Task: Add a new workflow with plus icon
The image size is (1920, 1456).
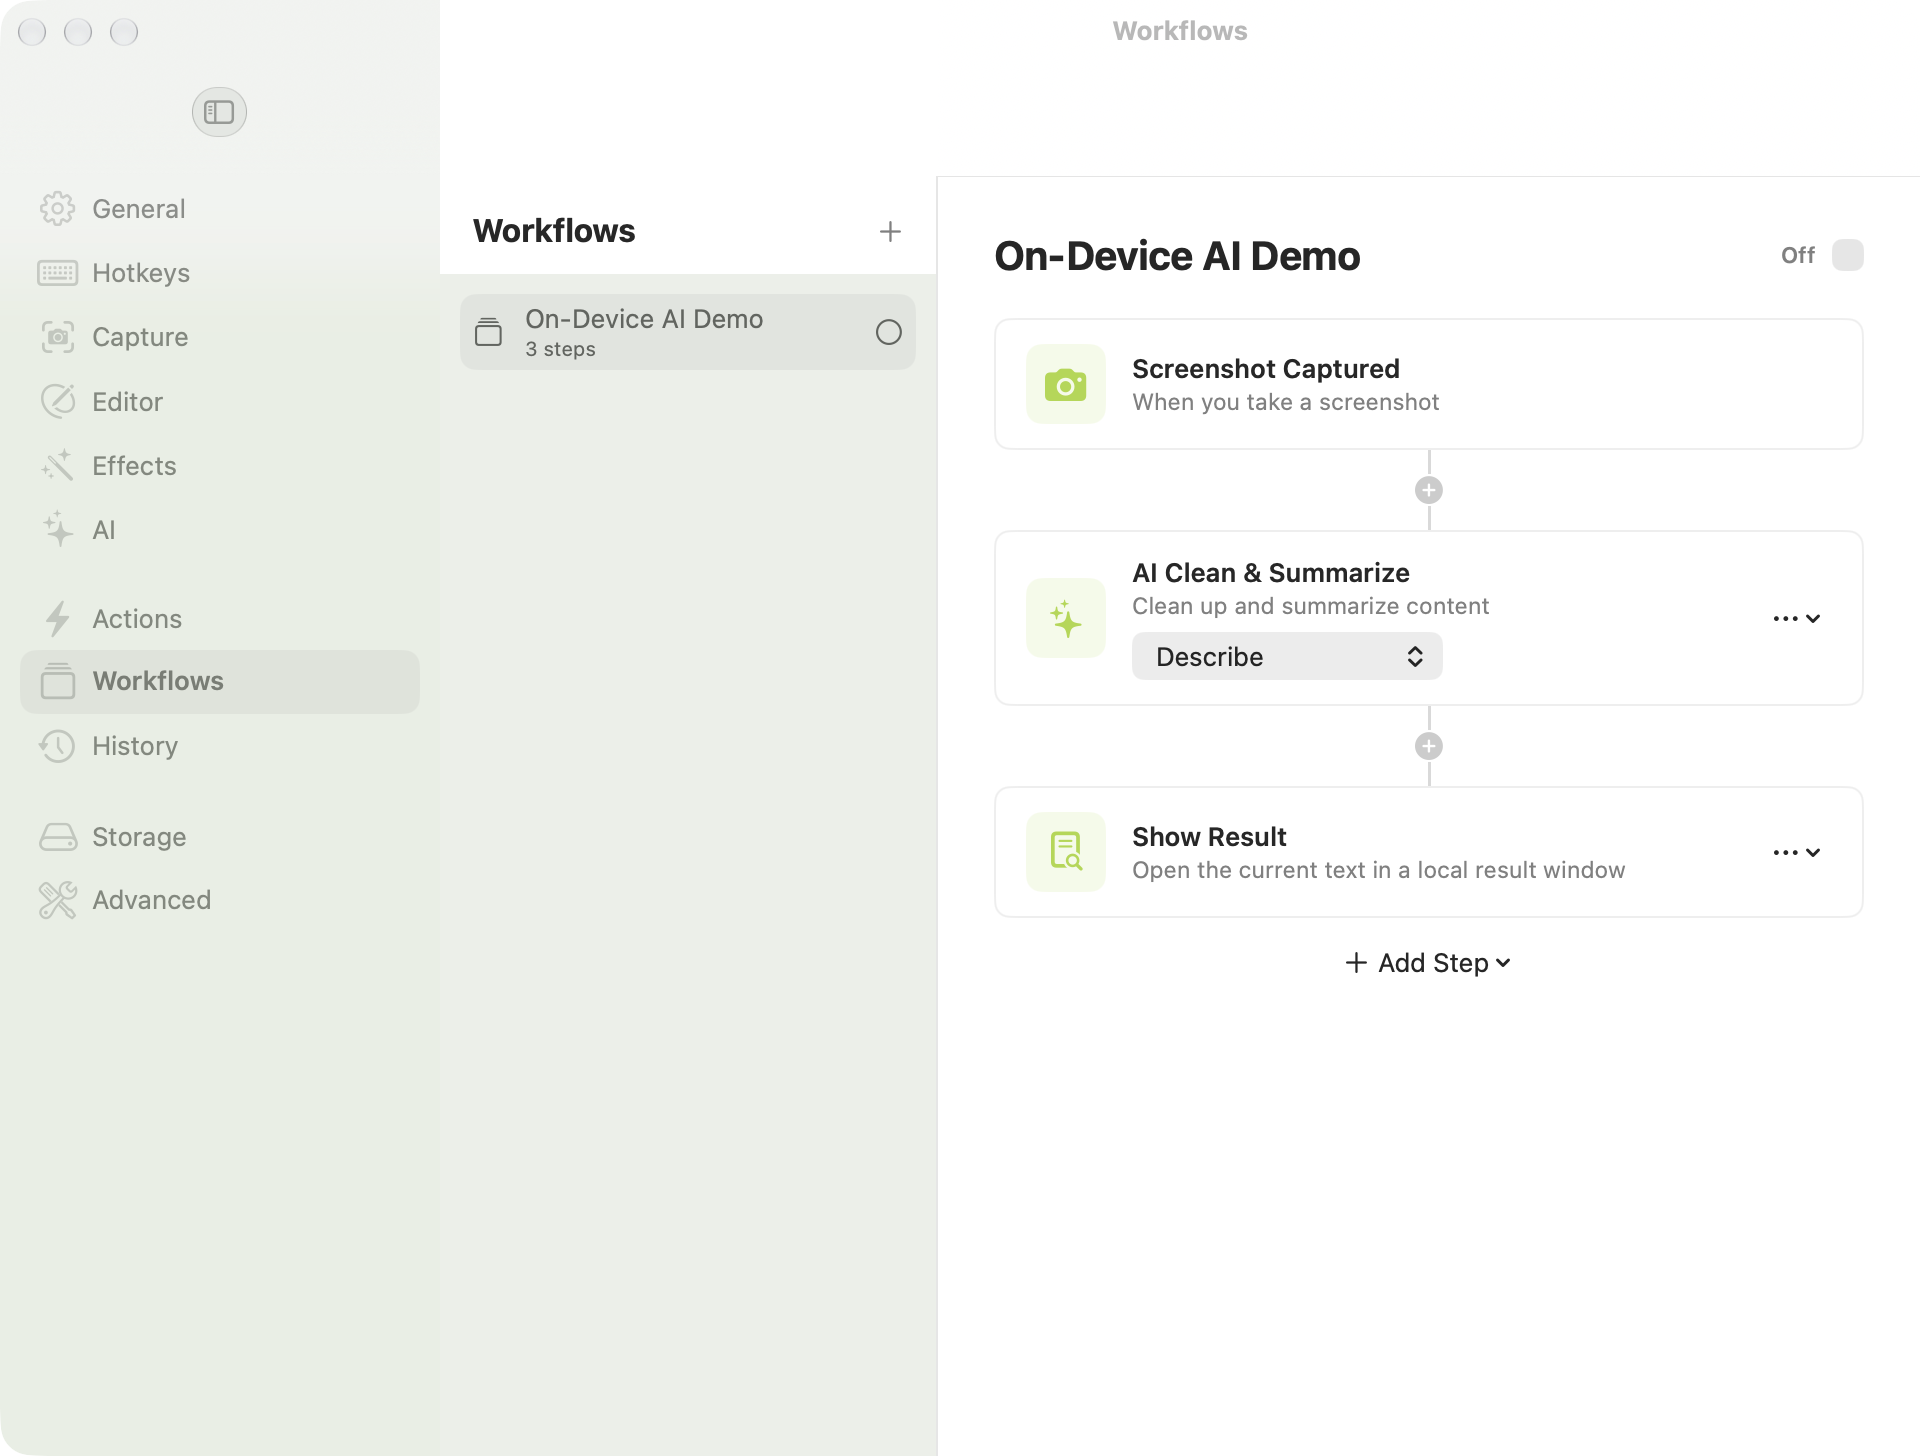Action: click(x=890, y=232)
